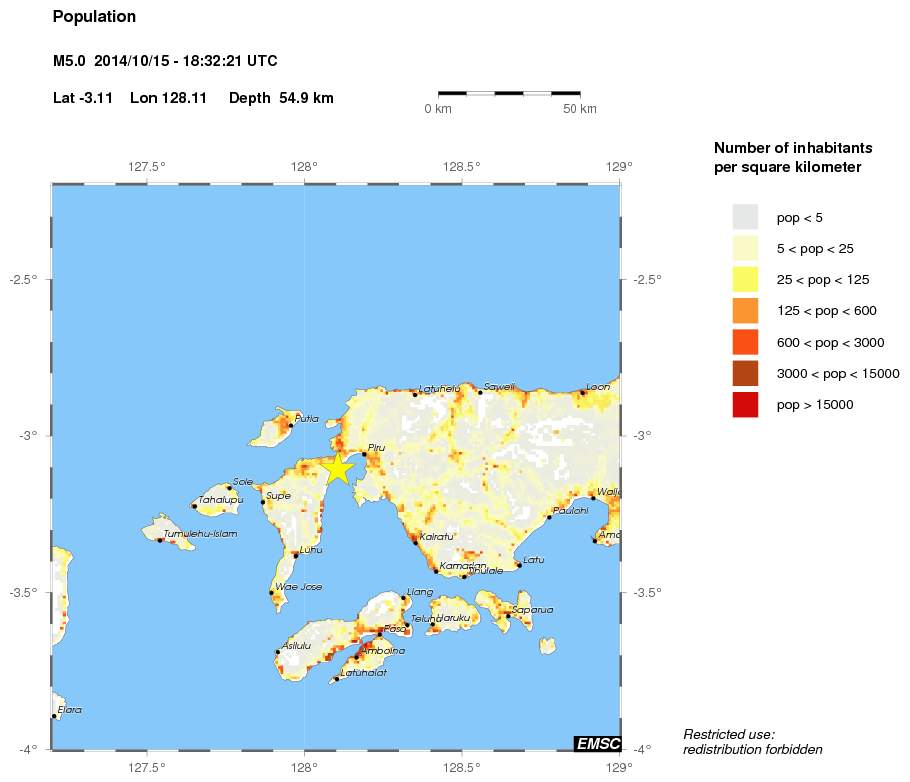
Task: Select the '125 < pop < 600' orange swatch
Action: tap(745, 311)
